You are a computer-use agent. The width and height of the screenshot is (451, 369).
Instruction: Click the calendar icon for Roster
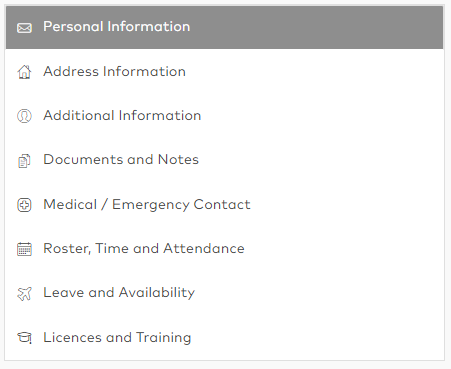24,249
